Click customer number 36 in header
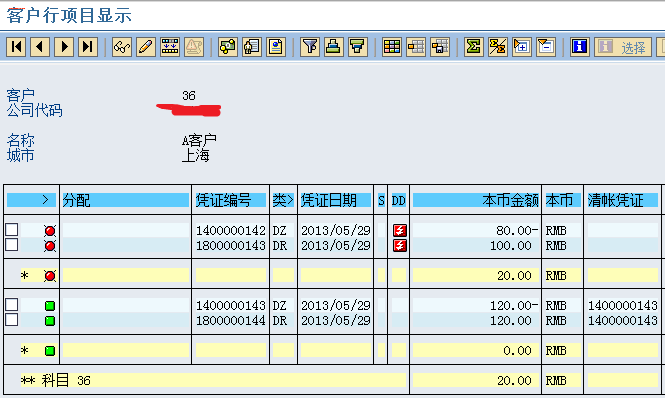The height and width of the screenshot is (398, 665). (189, 95)
